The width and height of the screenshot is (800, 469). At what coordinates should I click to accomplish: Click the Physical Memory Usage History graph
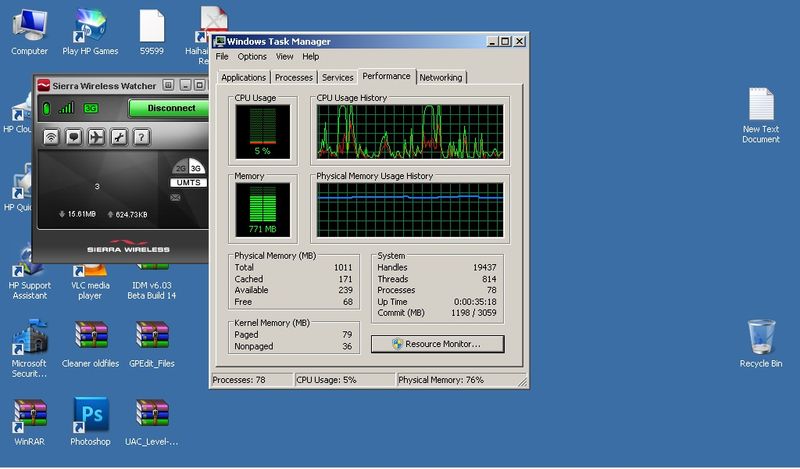tap(410, 210)
